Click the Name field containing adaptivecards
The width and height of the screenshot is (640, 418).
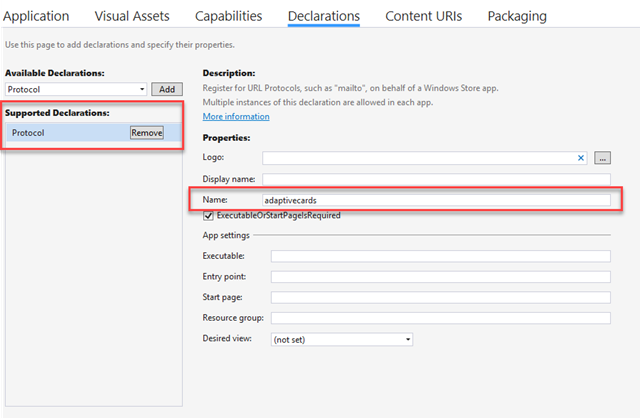tap(435, 200)
